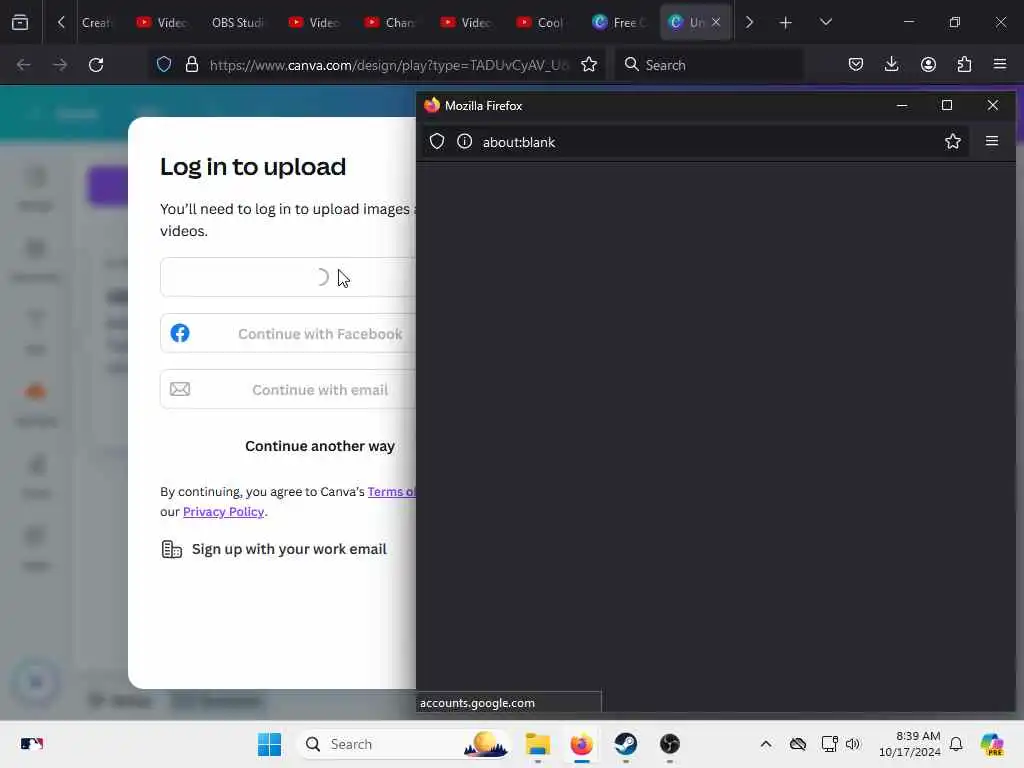This screenshot has width=1024, height=768.
Task: Click the shield icon in popup window
Action: point(437,141)
